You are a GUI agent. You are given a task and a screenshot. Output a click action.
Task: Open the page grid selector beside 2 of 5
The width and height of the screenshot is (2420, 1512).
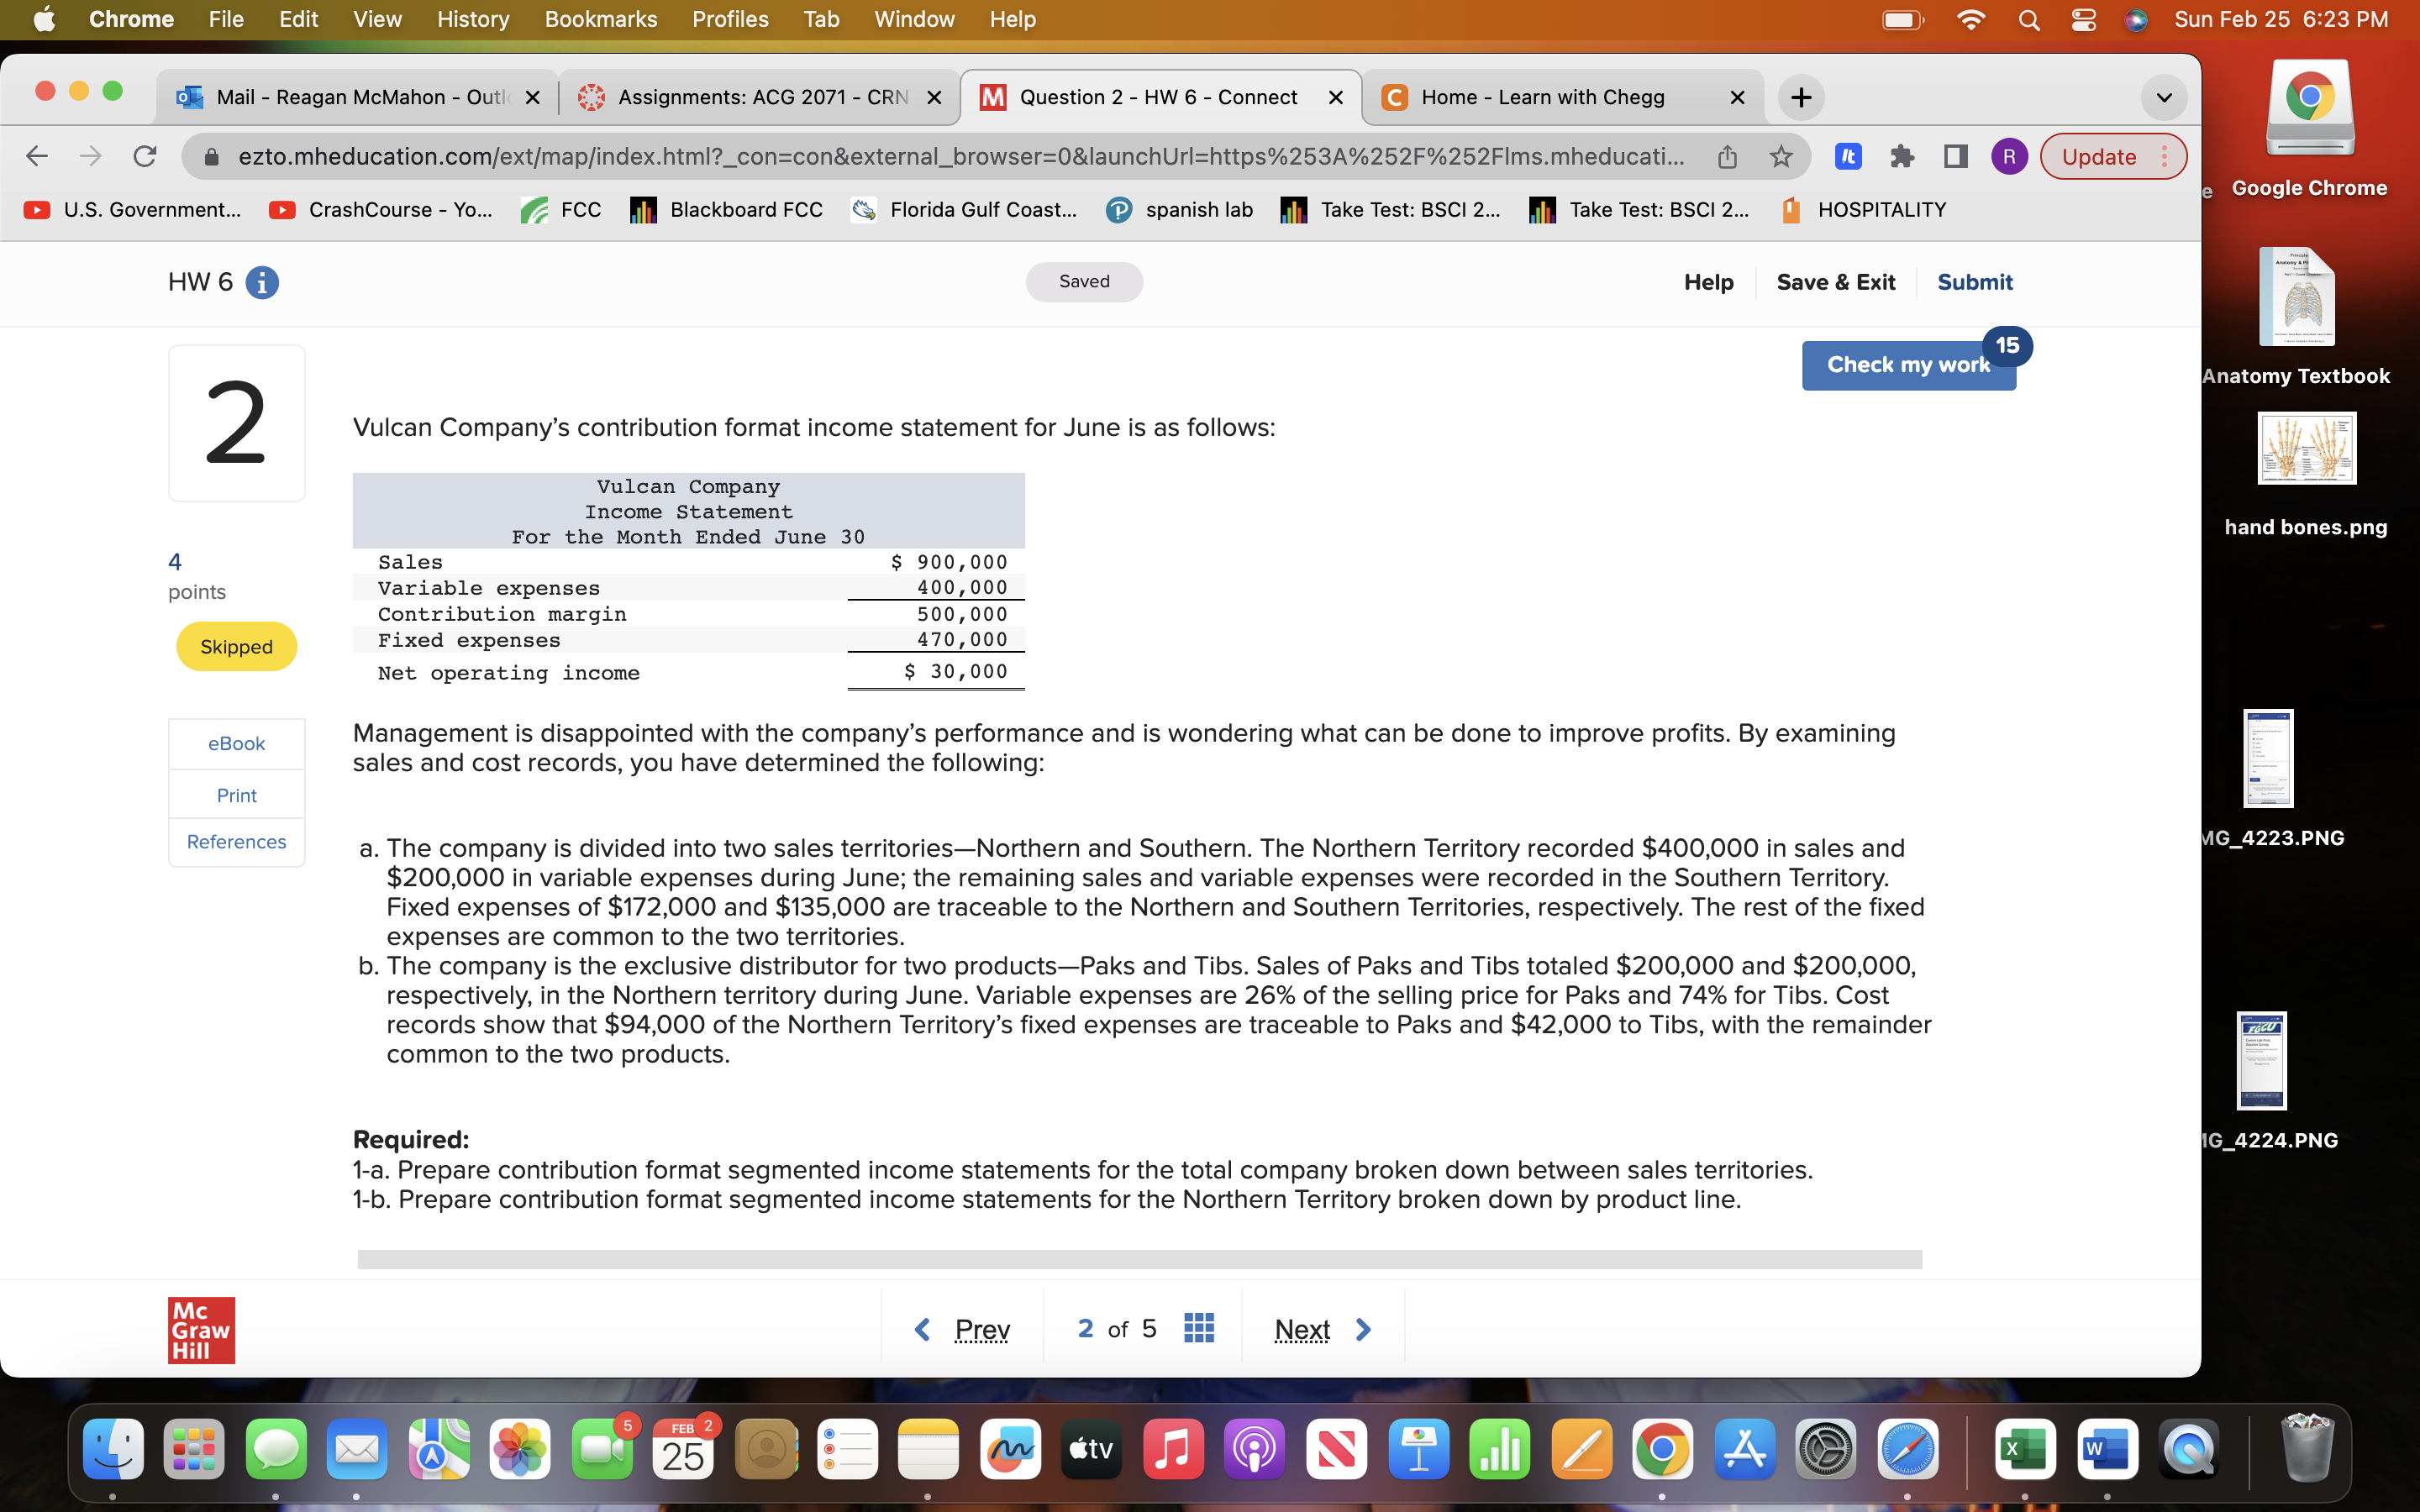[x=1199, y=1327]
